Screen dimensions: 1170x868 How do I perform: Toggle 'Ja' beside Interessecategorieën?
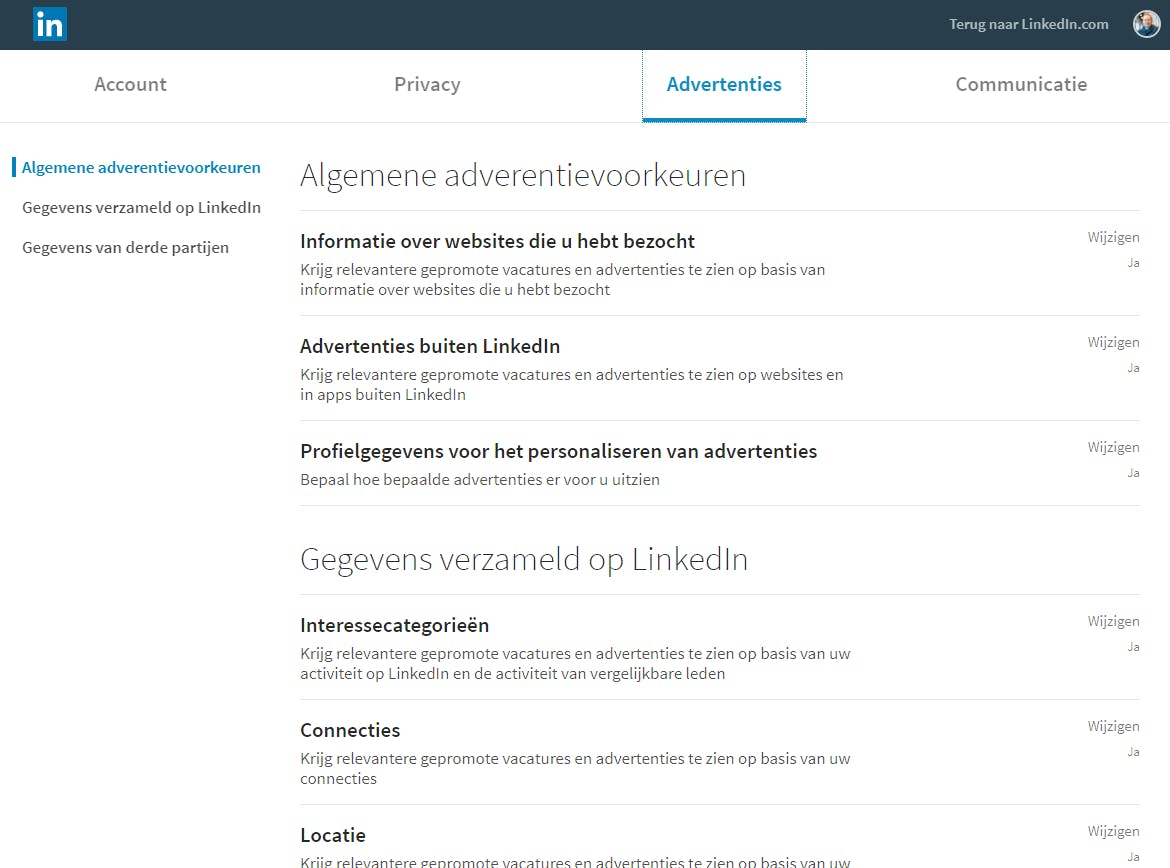[x=1133, y=647]
